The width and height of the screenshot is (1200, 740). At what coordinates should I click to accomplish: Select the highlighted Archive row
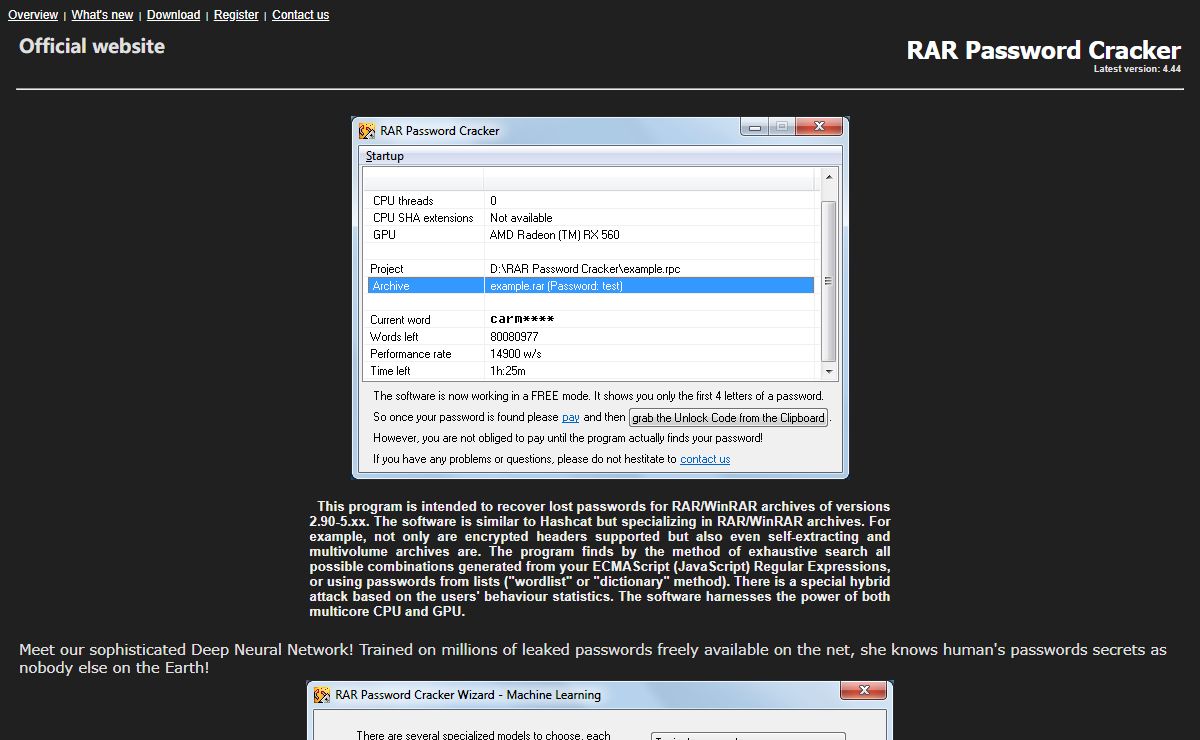591,286
